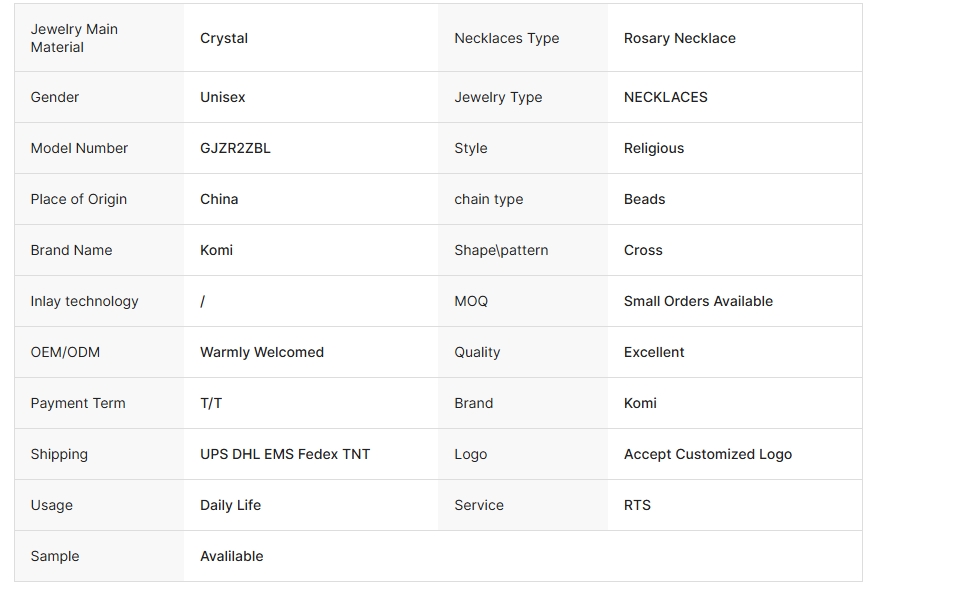Select the Rosary Necklace value cell

click(679, 38)
